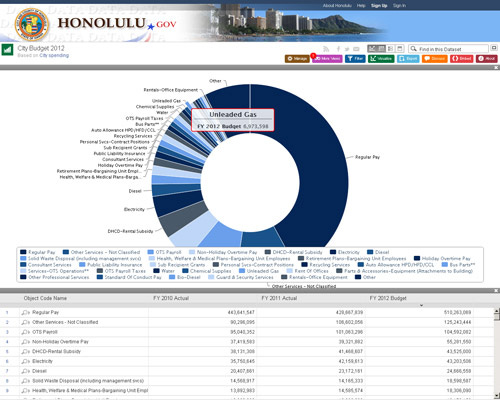Email the dataset using the envelope icon
Screen dimensions: 500x400
click(356, 49)
